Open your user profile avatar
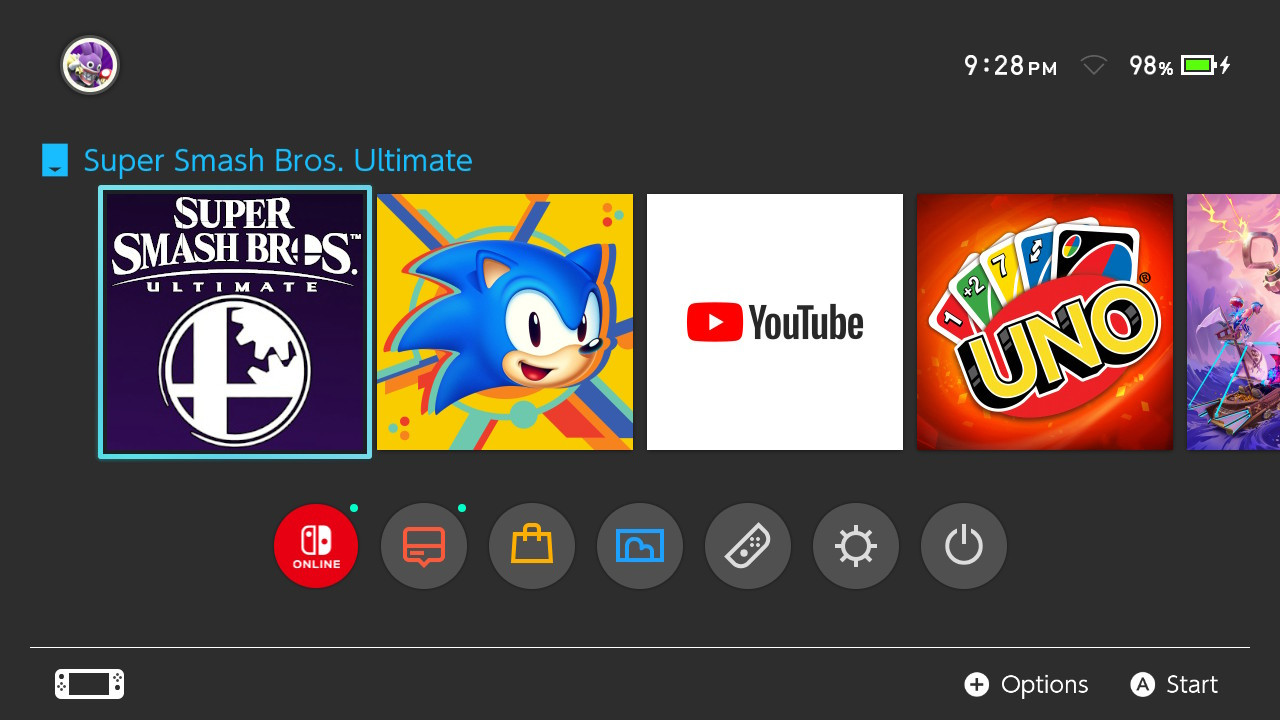 tap(89, 65)
